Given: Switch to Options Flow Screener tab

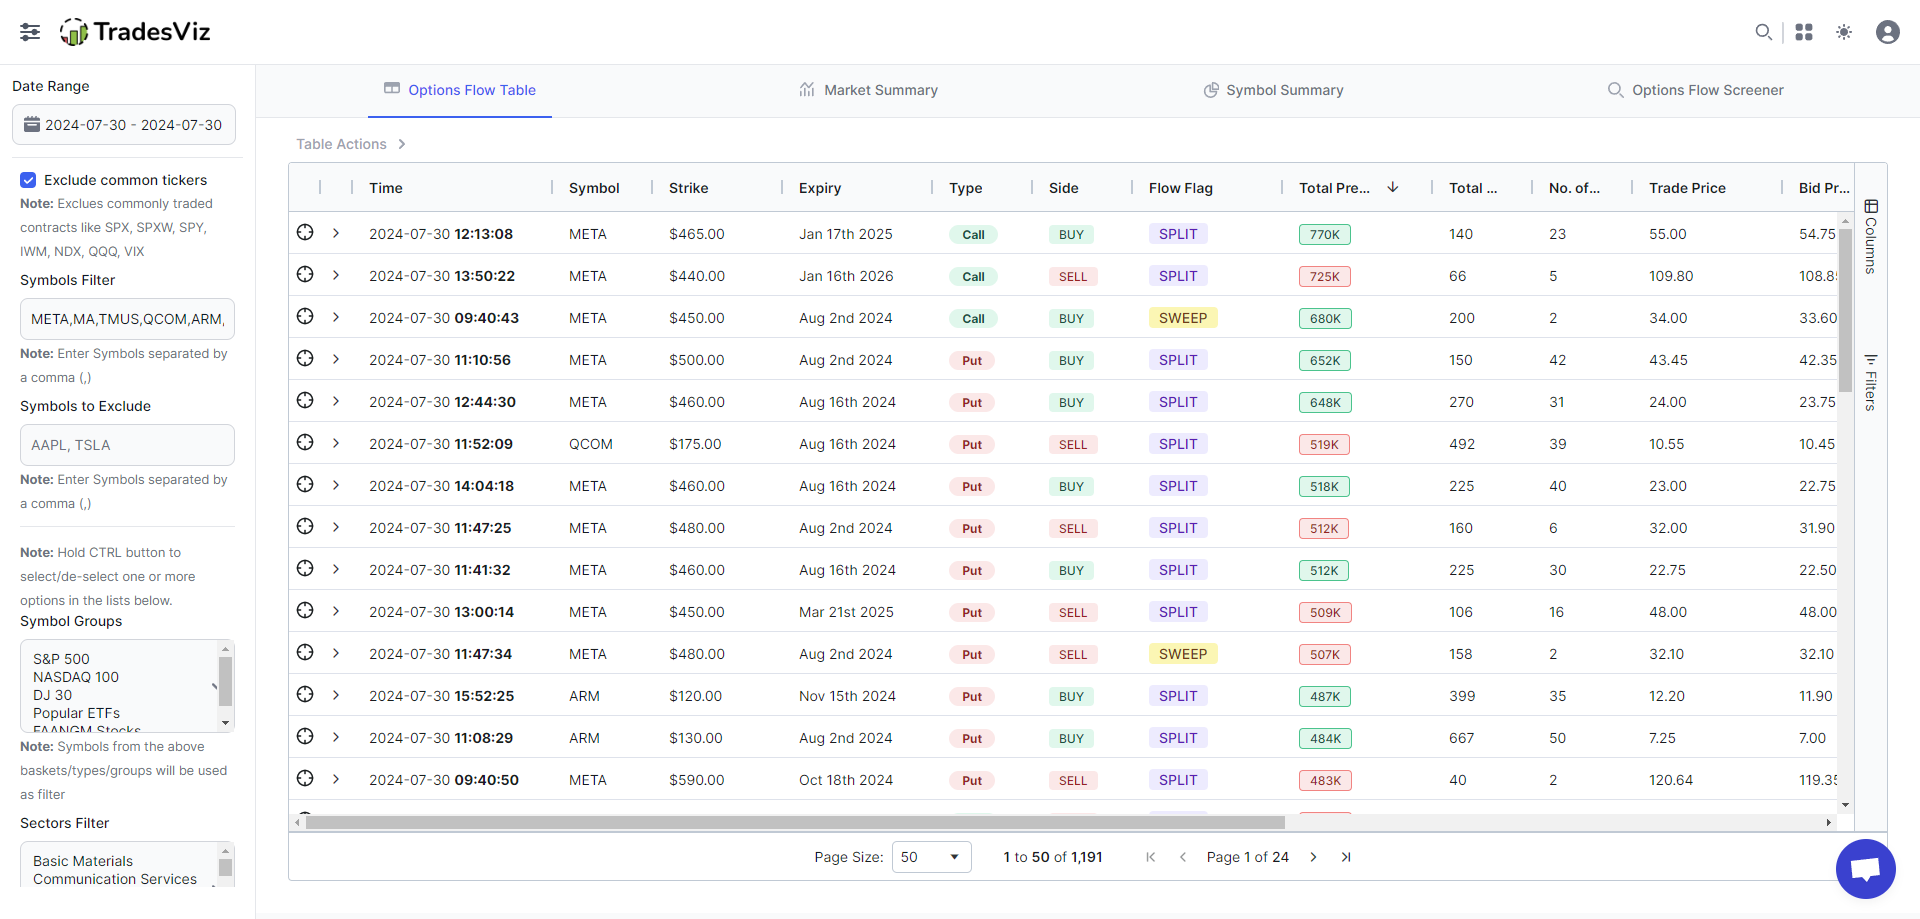Looking at the screenshot, I should pos(1695,90).
